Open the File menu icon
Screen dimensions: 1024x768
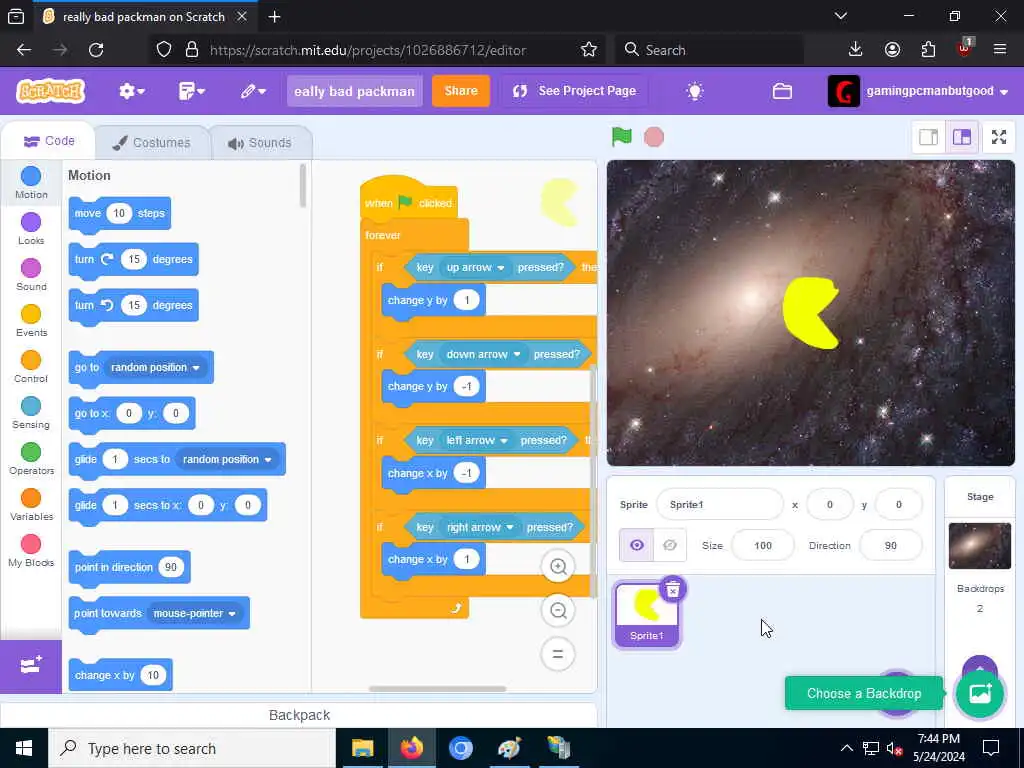pos(191,91)
